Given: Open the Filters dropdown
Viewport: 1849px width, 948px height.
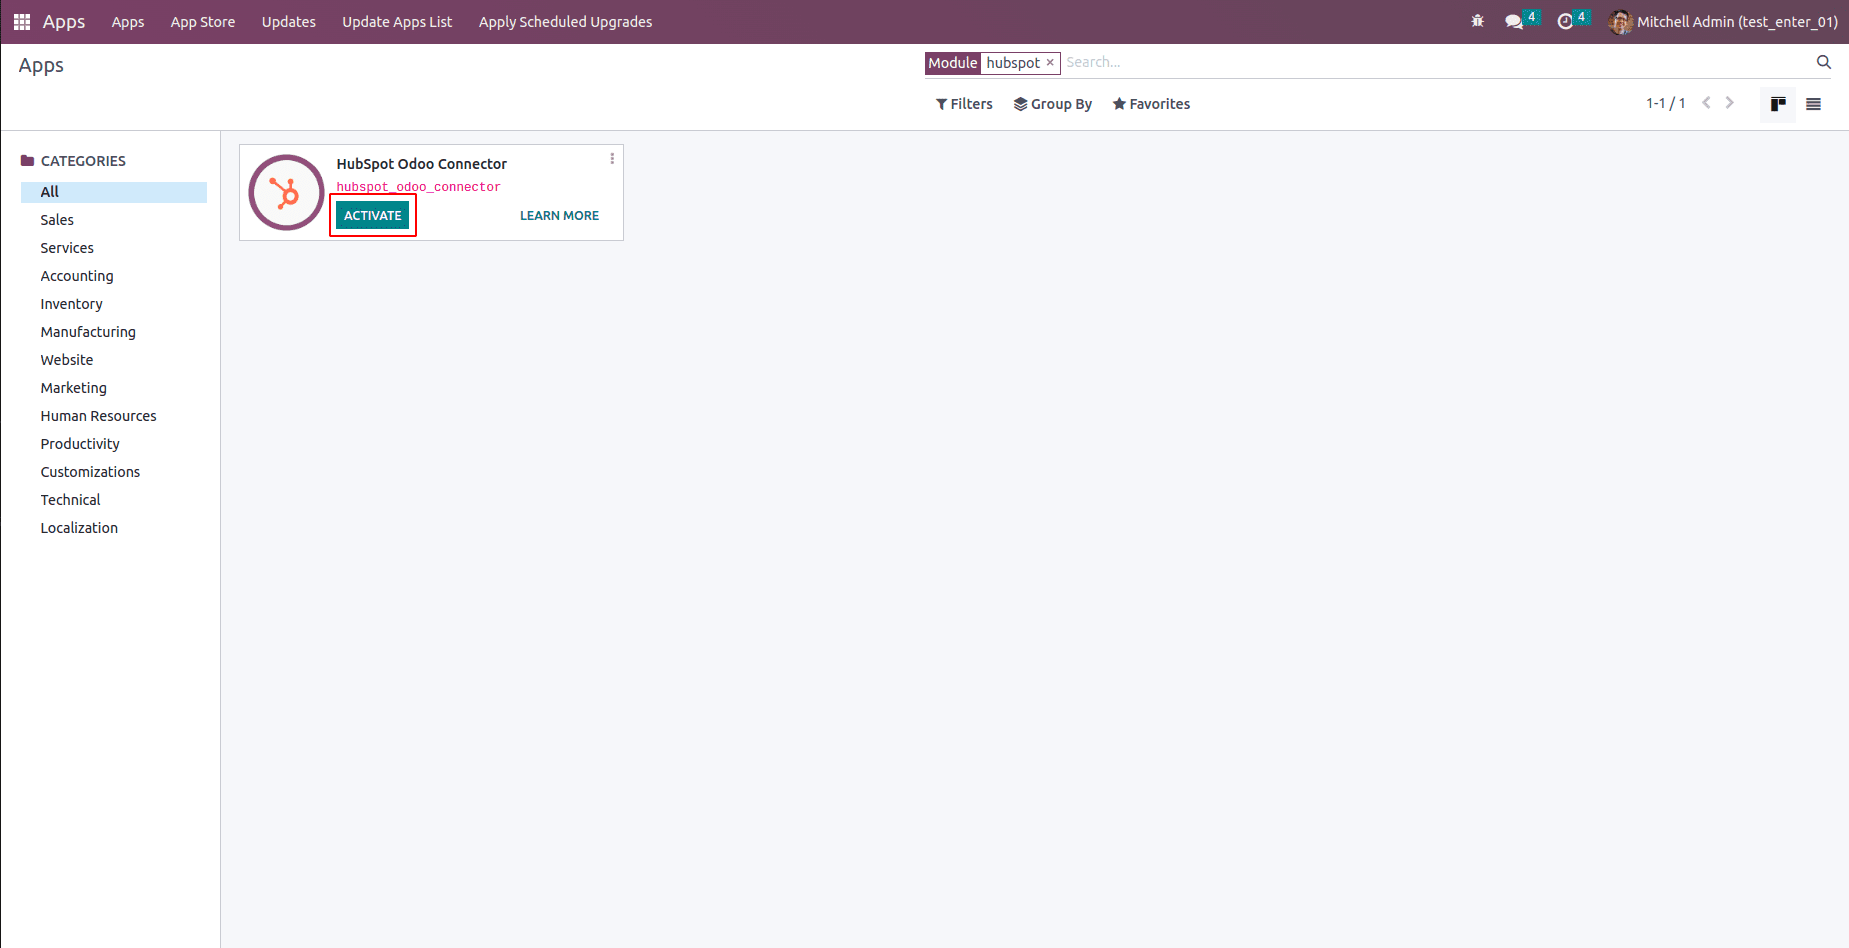Looking at the screenshot, I should 964,104.
